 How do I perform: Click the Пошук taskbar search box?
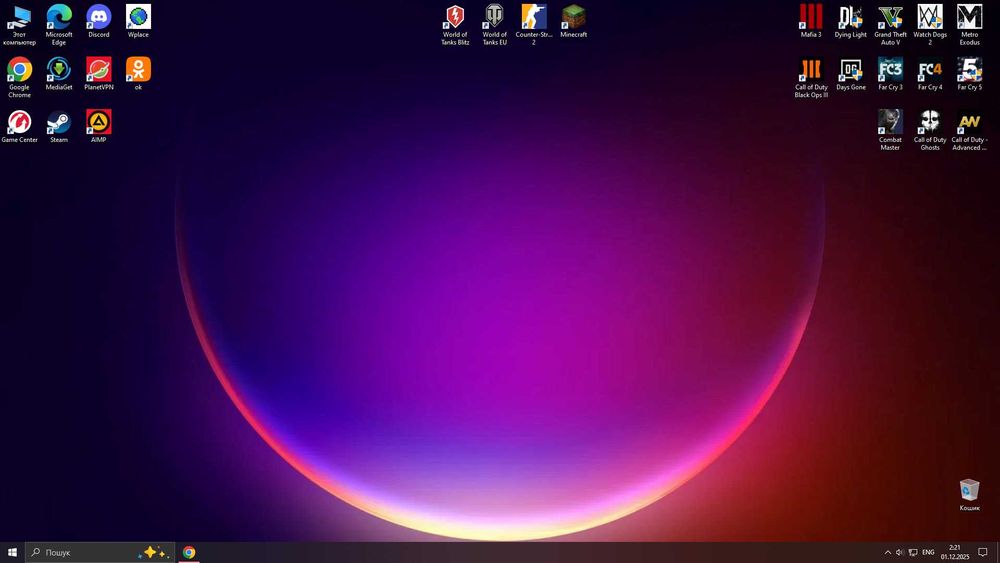[99, 552]
